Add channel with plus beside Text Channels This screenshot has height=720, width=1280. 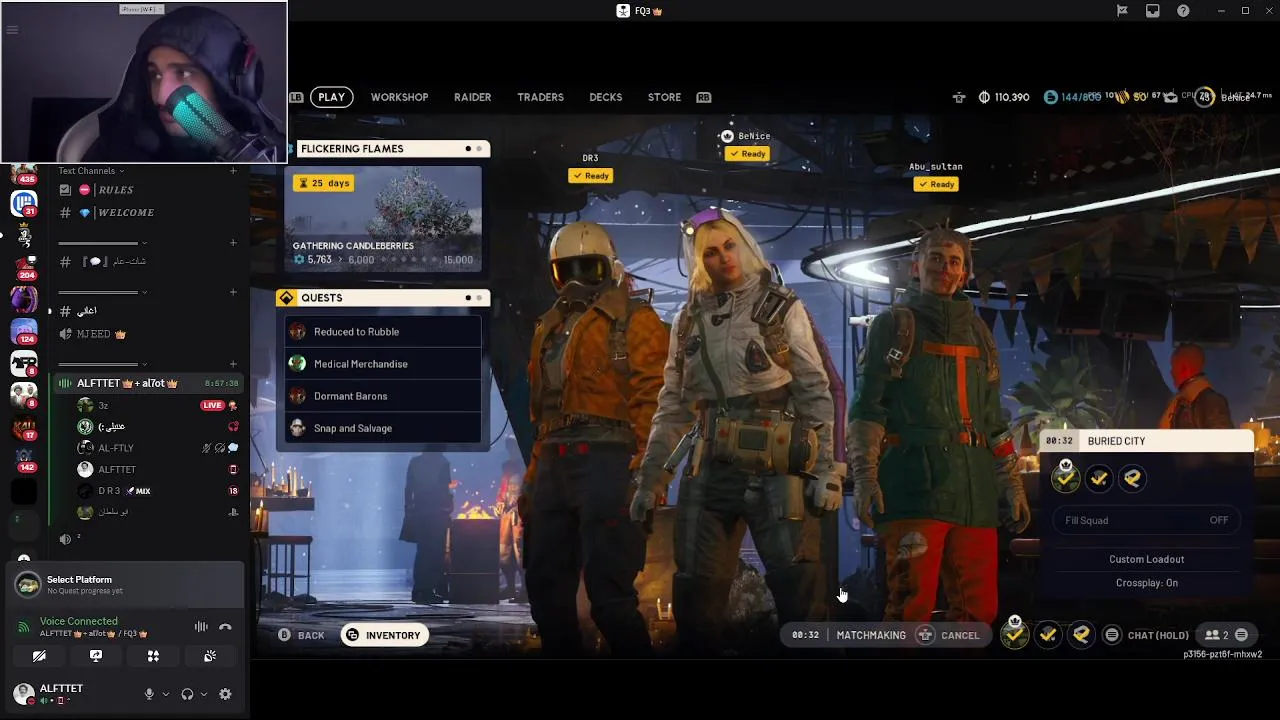[x=233, y=171]
